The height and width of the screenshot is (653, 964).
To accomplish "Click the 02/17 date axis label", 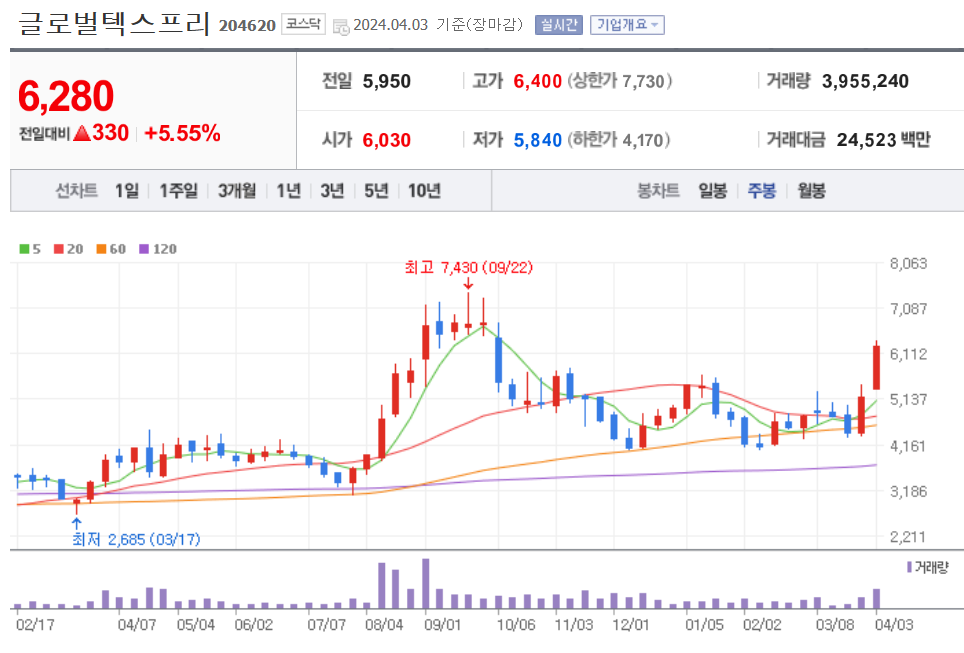I will 35,625.
